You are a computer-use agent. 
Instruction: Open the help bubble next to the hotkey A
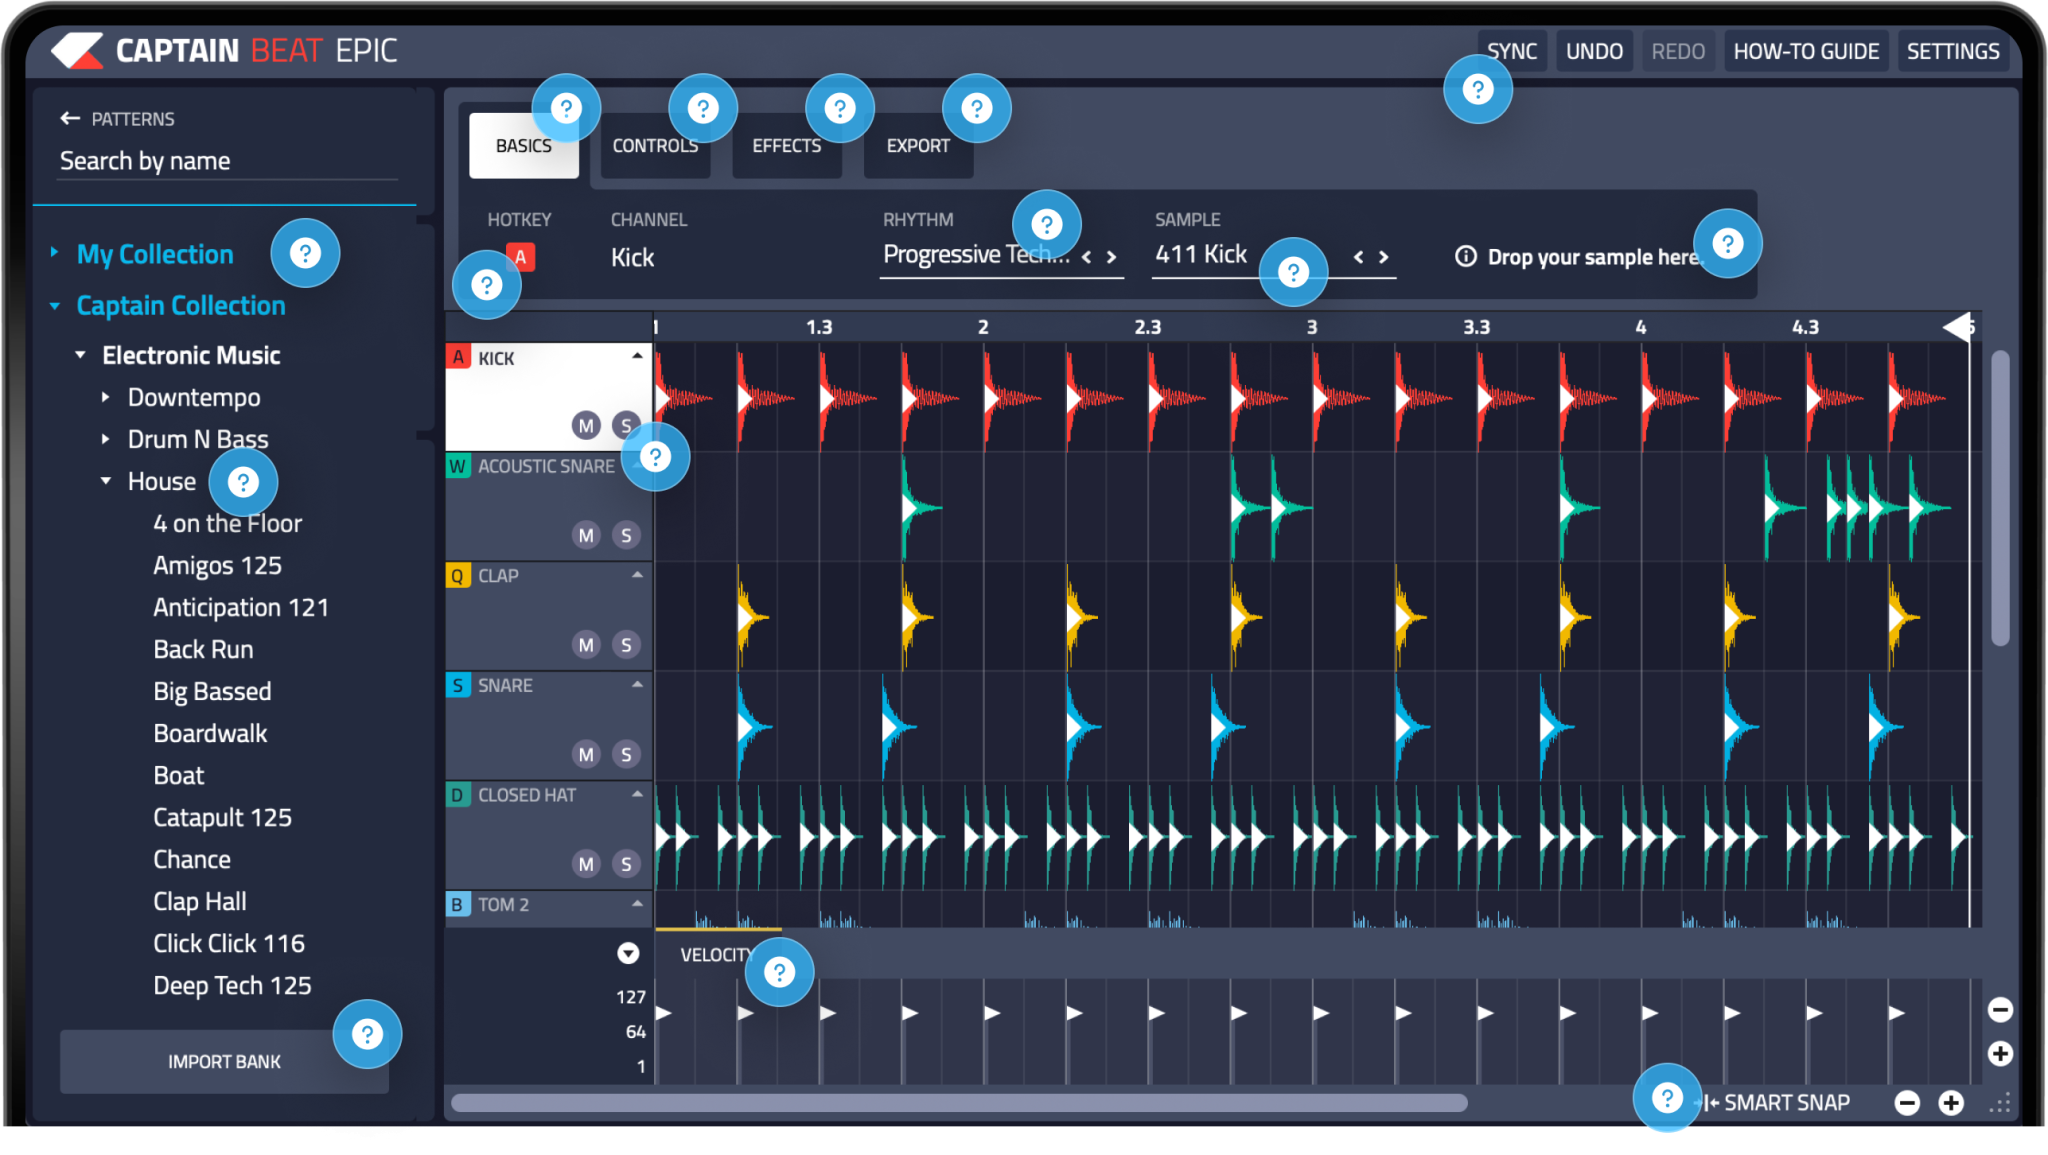[x=487, y=285]
